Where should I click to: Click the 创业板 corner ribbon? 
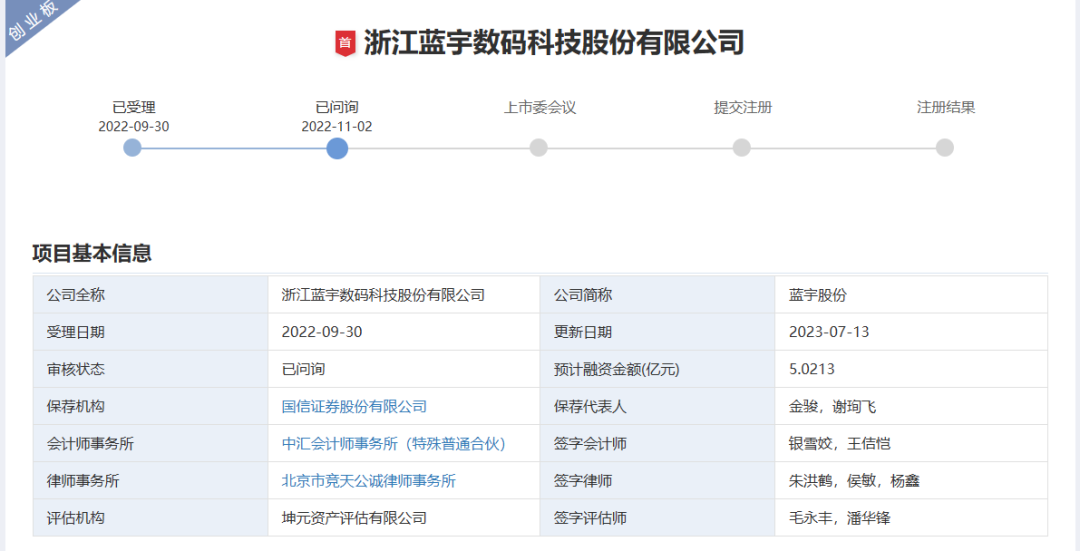tap(33, 21)
